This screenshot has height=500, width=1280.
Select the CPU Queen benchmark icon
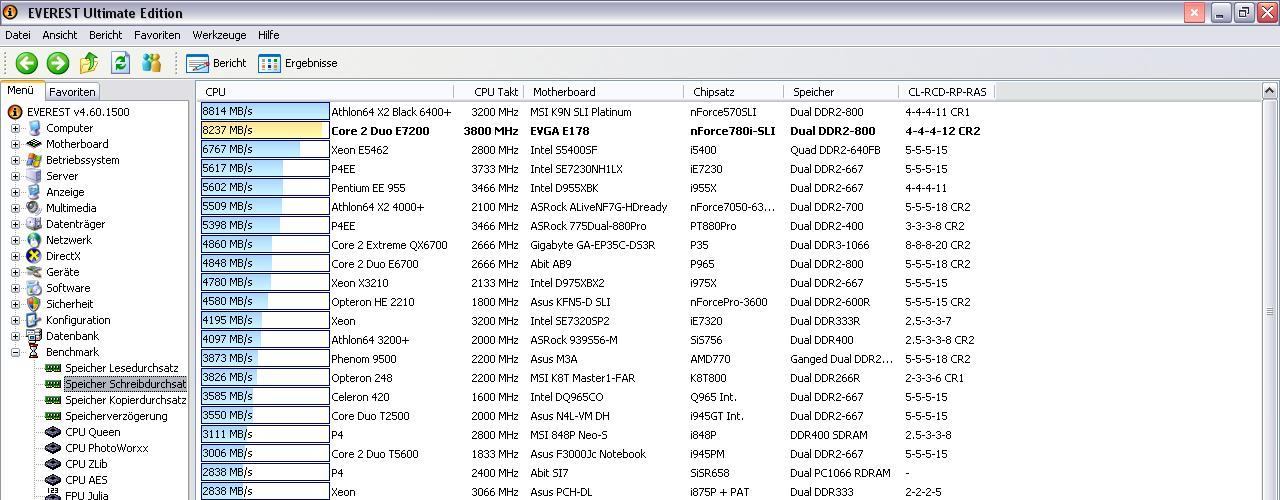pyautogui.click(x=54, y=432)
